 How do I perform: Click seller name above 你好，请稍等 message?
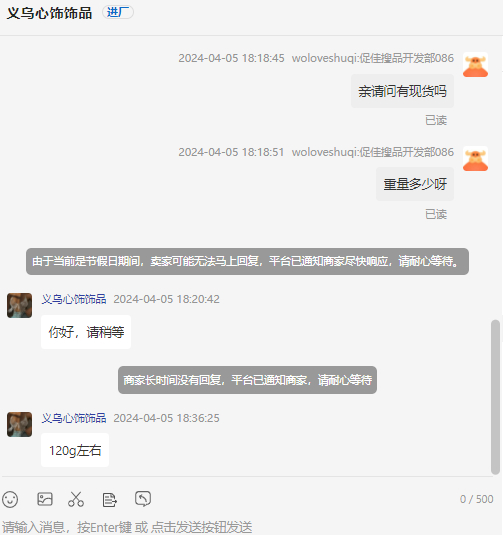point(74,299)
